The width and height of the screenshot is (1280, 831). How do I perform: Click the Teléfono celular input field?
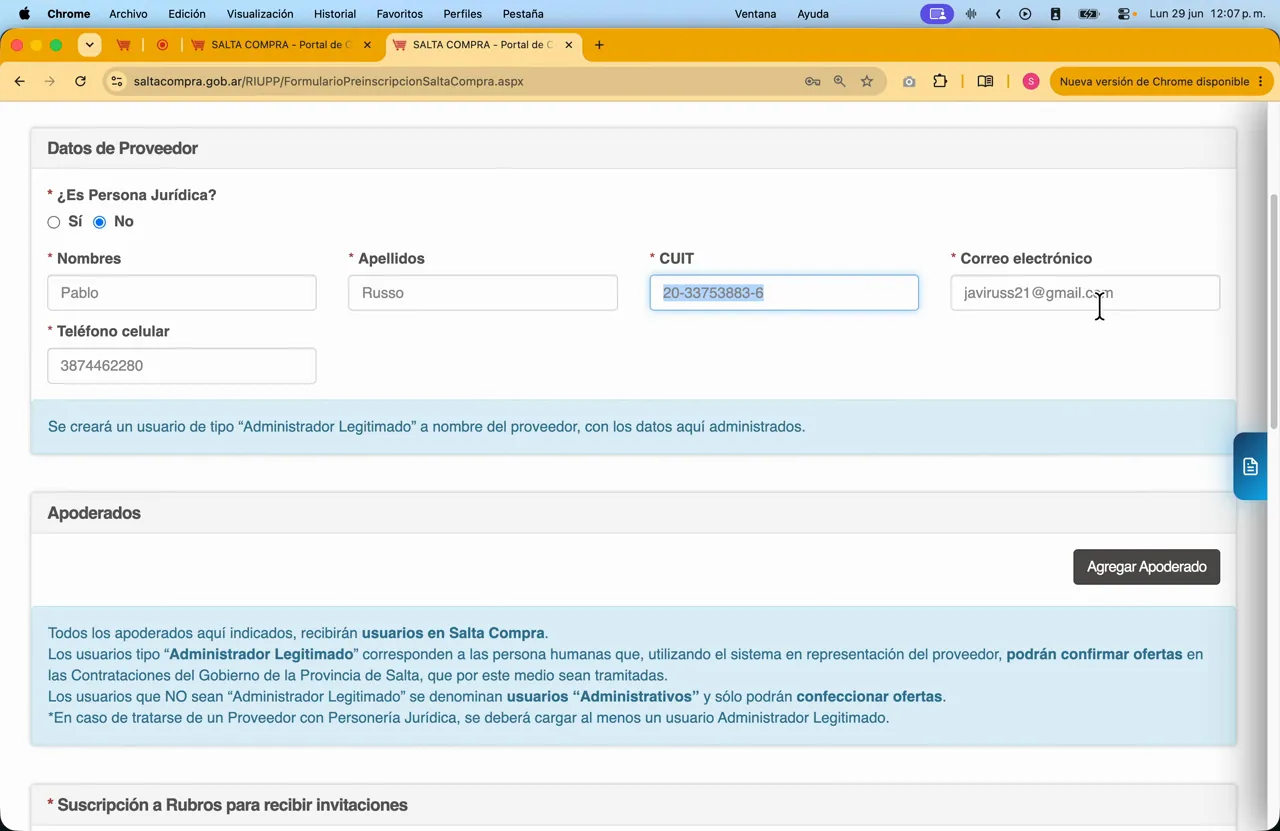(x=182, y=366)
